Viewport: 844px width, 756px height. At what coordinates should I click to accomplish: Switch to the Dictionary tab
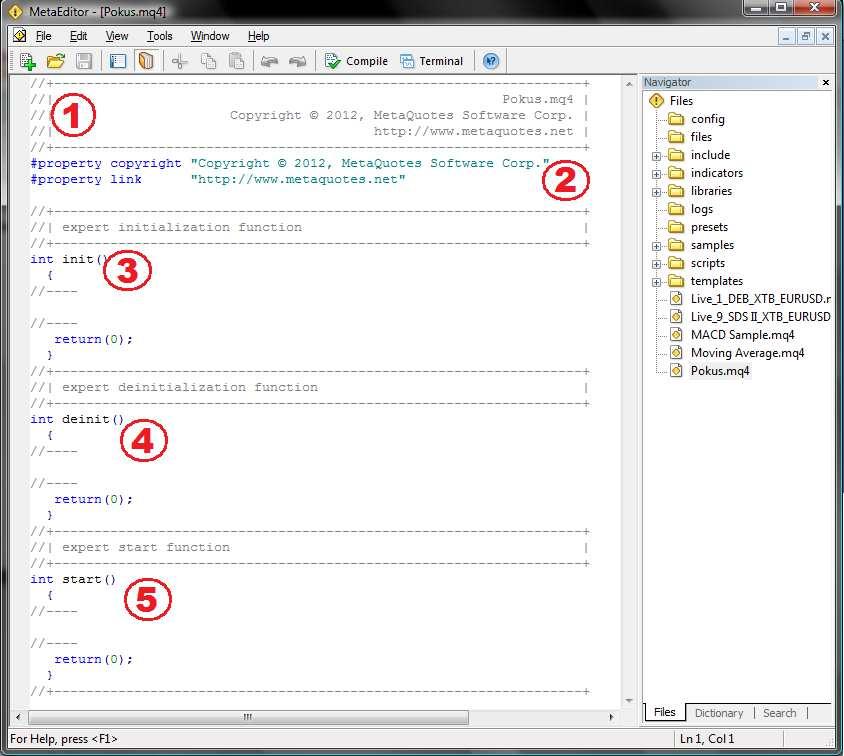pos(719,713)
